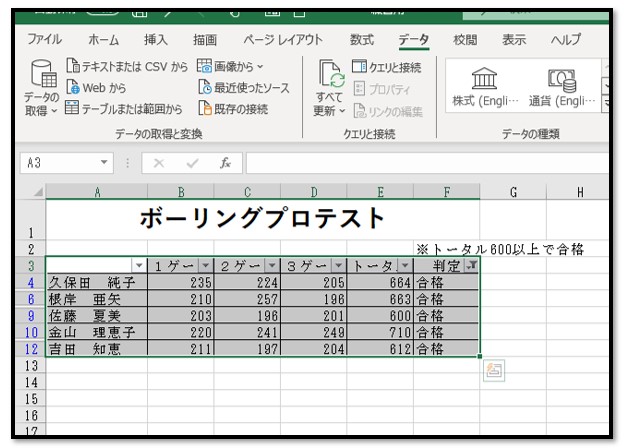Open the 挿入 ribbon tab
Screen dimensions: 624x448
[x=156, y=39]
